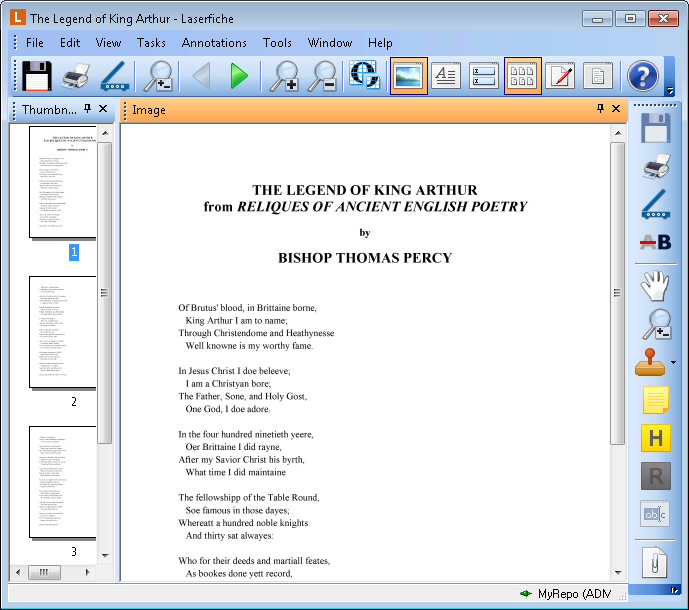Select page 3 thumbnail
The width and height of the screenshot is (689, 610).
(x=62, y=482)
